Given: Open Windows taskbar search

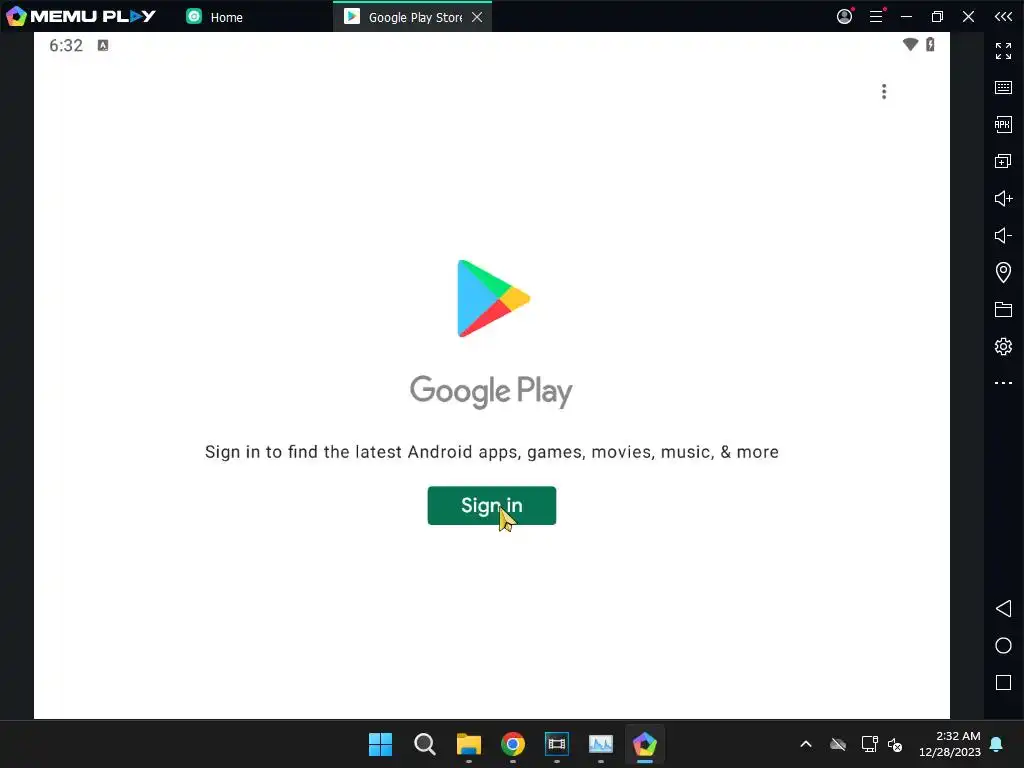Looking at the screenshot, I should tap(424, 744).
